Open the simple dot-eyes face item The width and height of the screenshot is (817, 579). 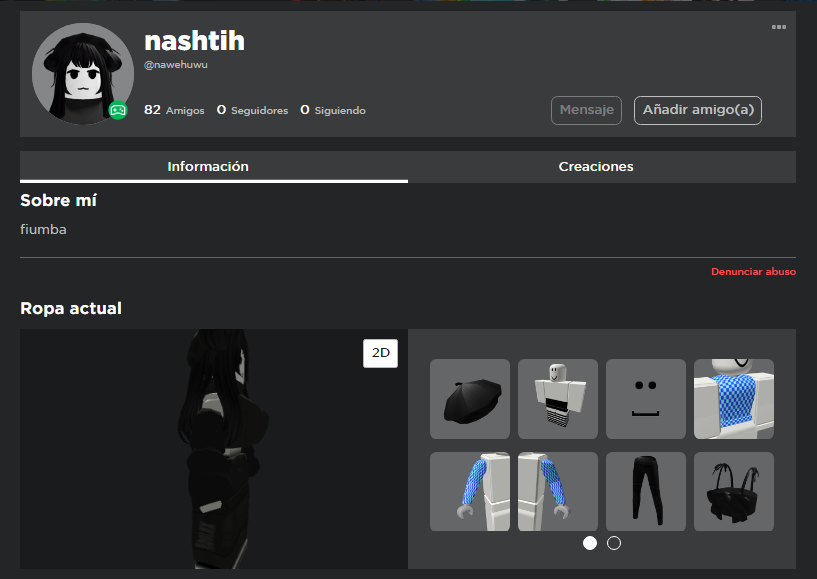[x=646, y=399]
